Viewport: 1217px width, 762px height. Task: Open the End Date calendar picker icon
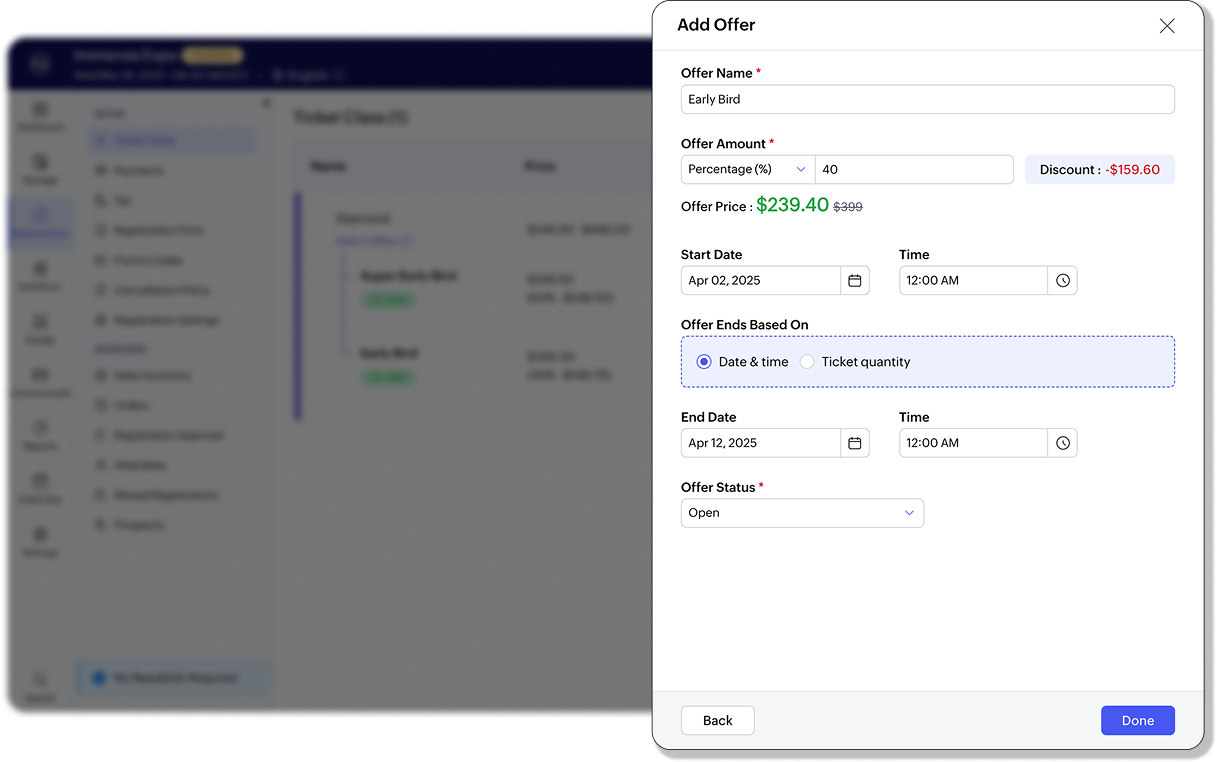[x=855, y=443]
